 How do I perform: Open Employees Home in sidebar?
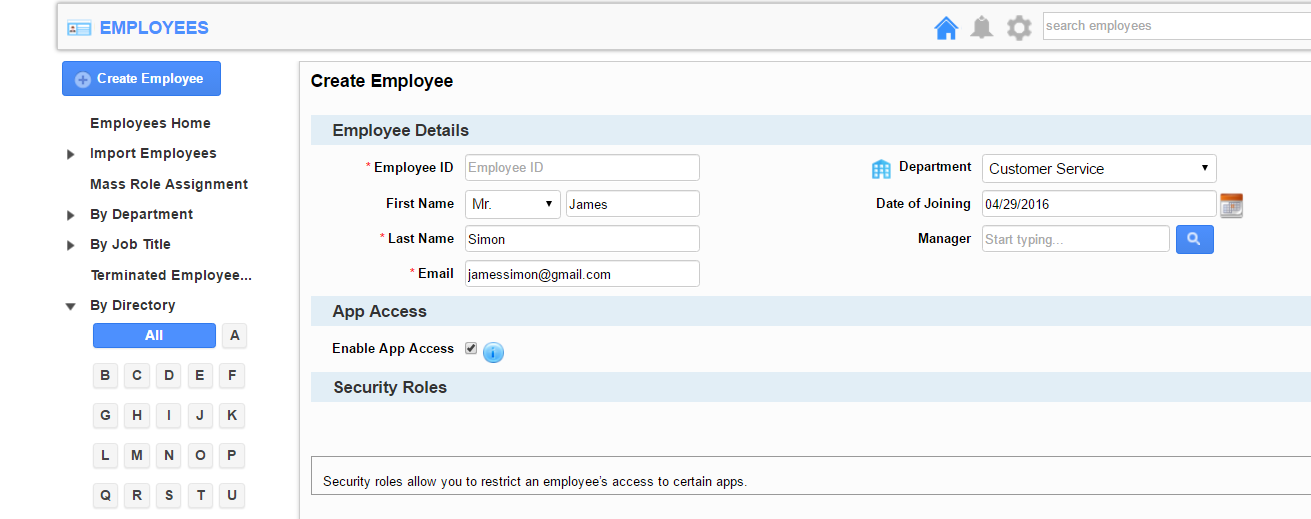(x=150, y=123)
